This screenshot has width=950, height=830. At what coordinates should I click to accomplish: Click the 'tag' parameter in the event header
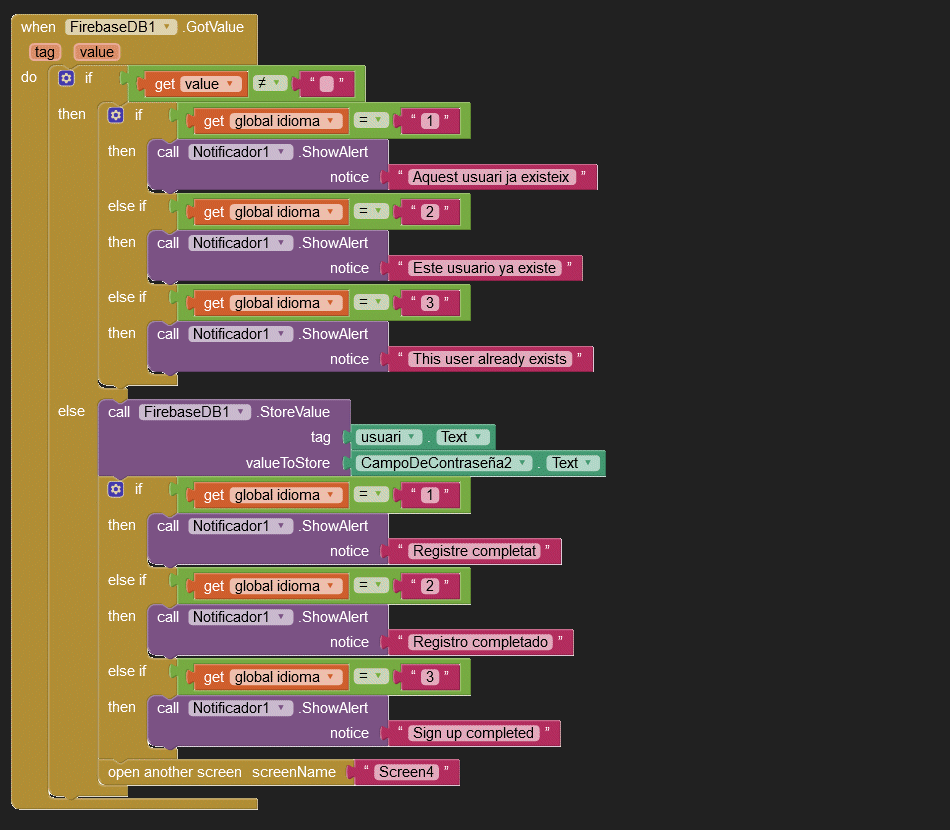coord(45,52)
